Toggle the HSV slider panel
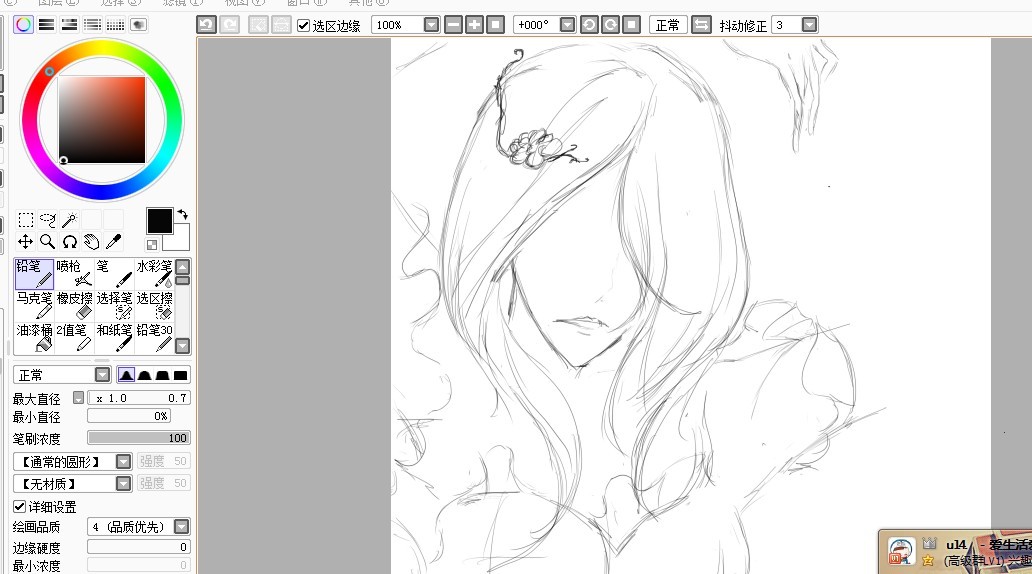1032x574 pixels. coord(69,25)
